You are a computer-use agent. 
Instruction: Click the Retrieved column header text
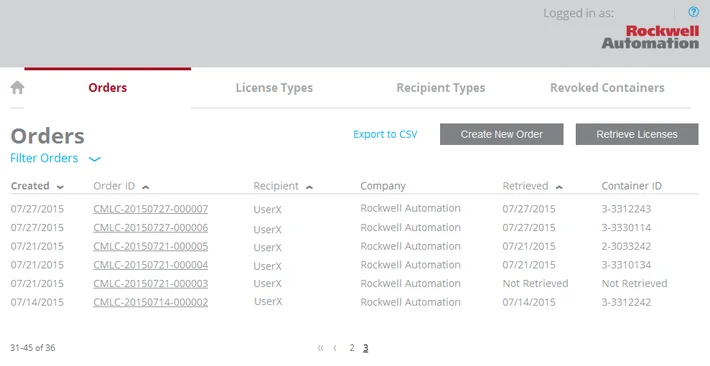pos(525,186)
